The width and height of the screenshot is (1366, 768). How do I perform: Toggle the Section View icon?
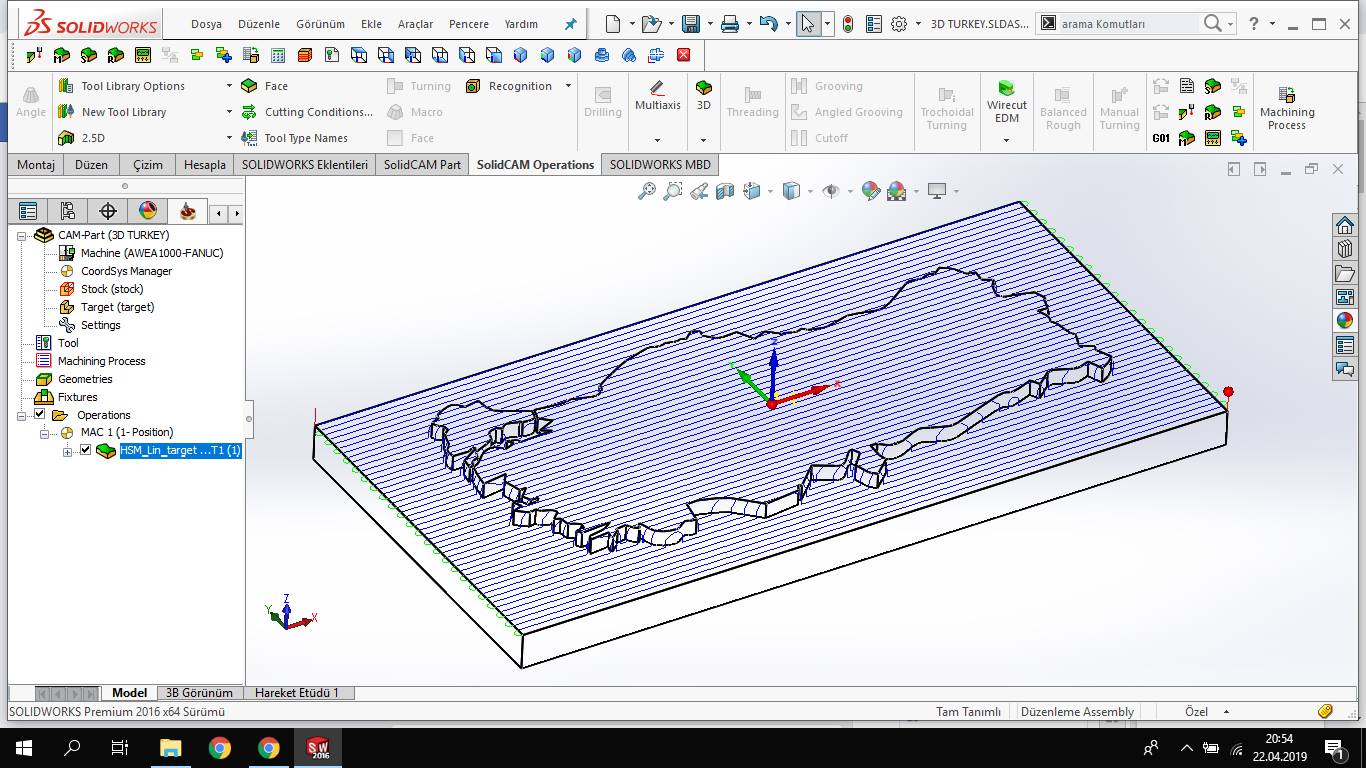click(x=725, y=190)
